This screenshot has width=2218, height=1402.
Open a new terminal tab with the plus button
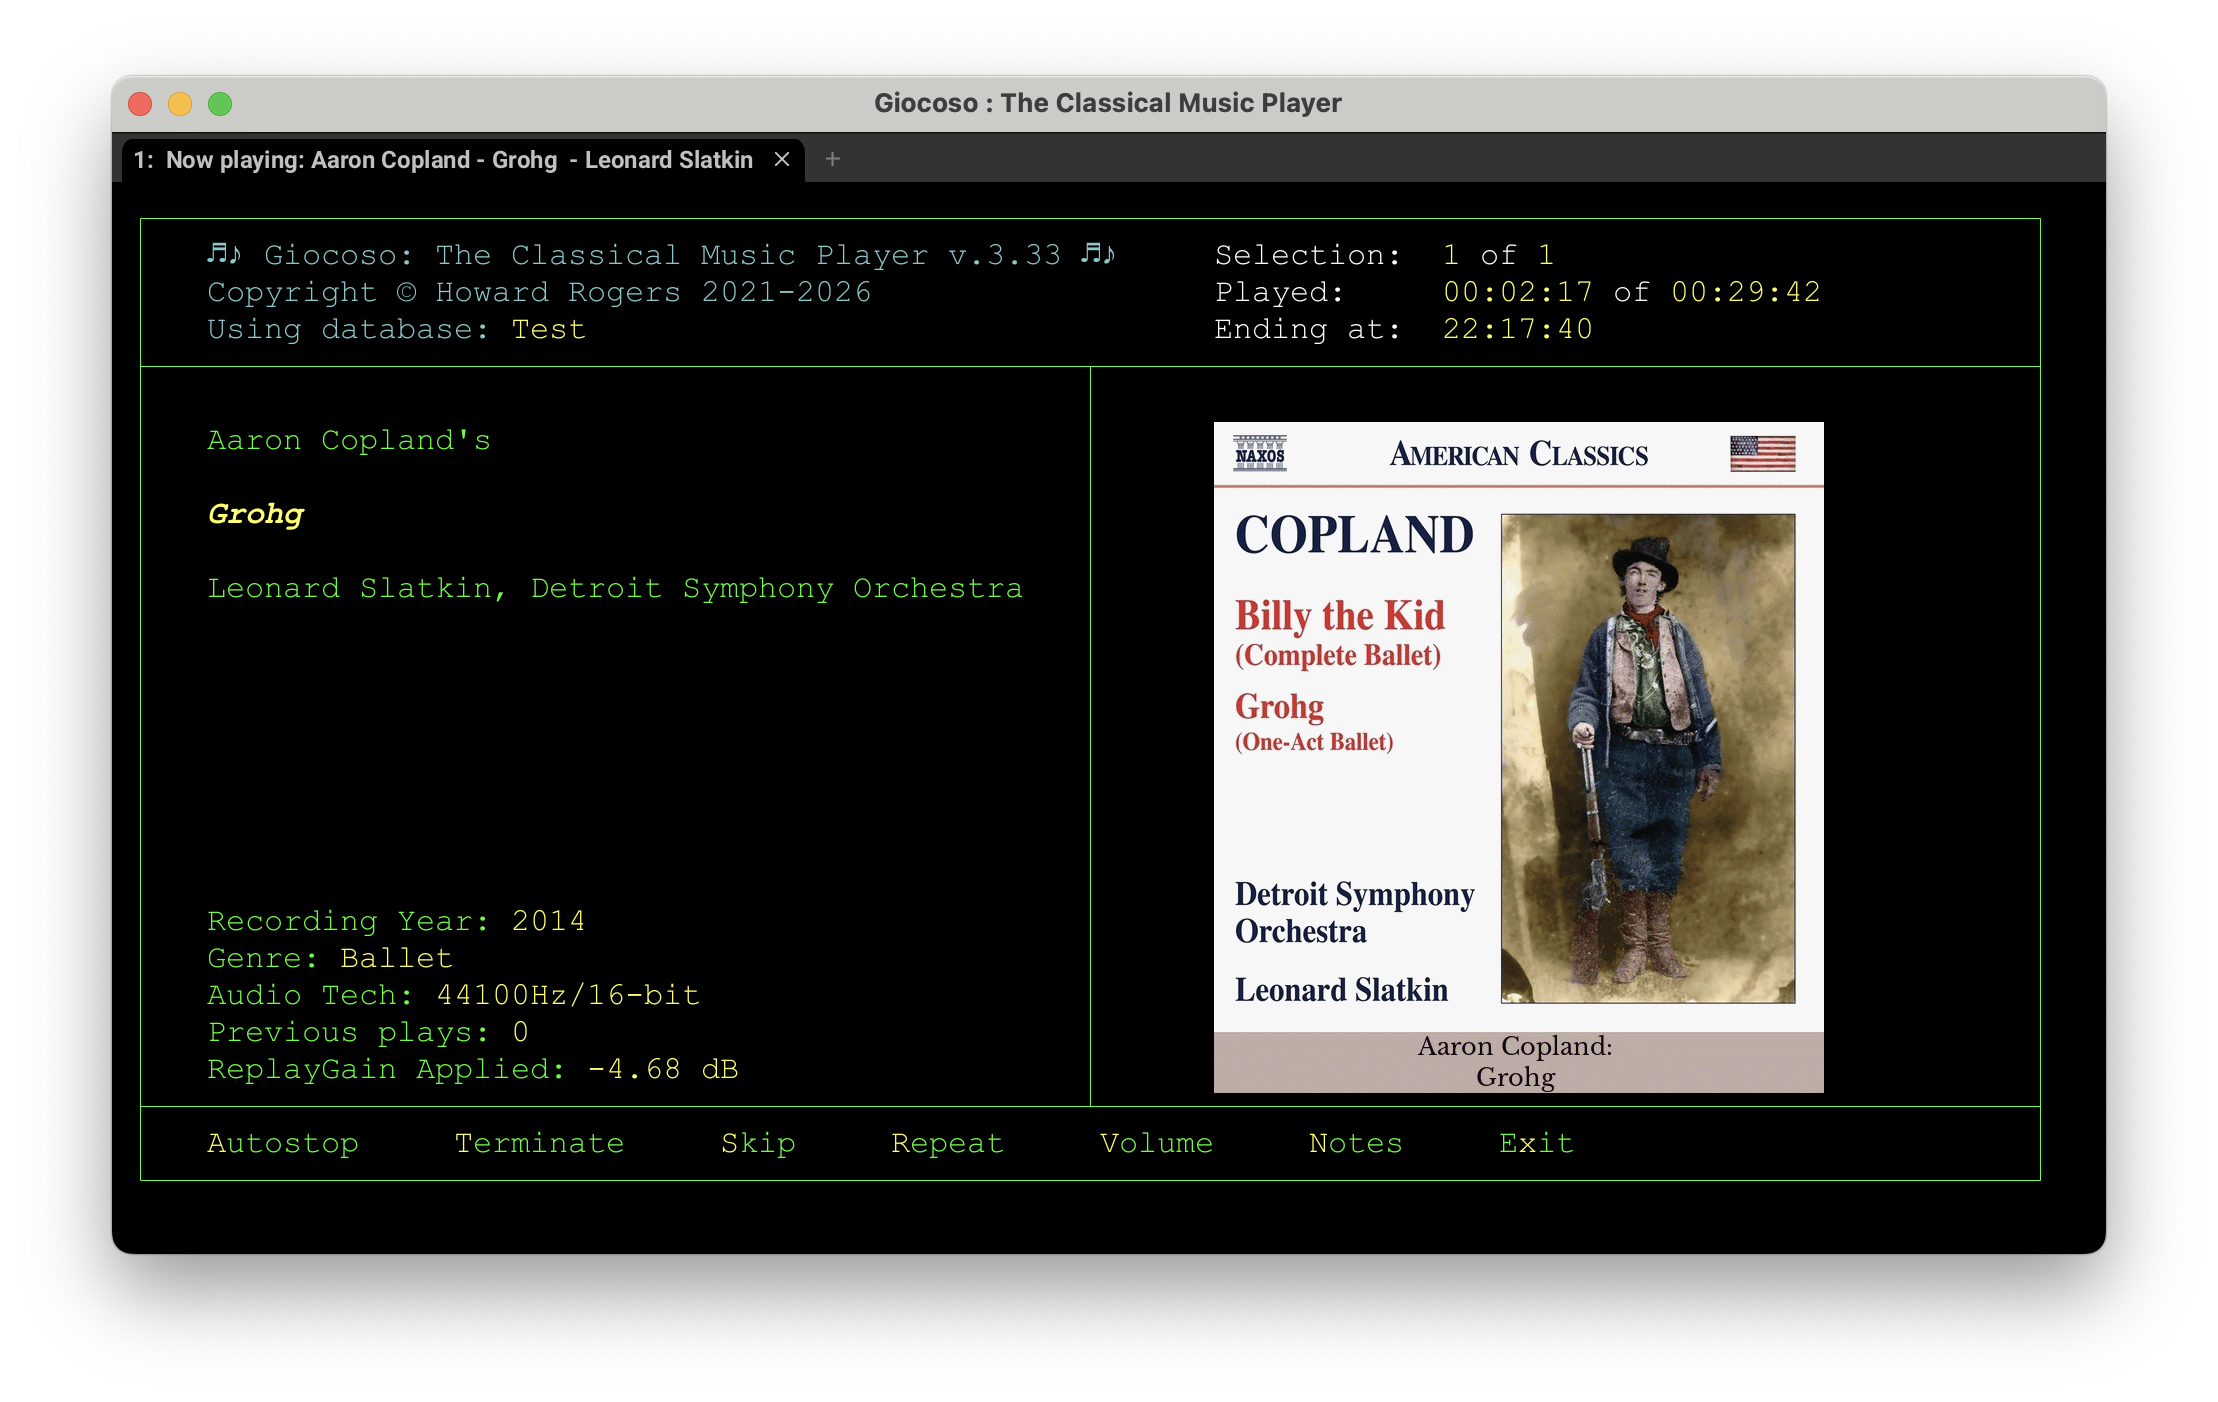(832, 159)
